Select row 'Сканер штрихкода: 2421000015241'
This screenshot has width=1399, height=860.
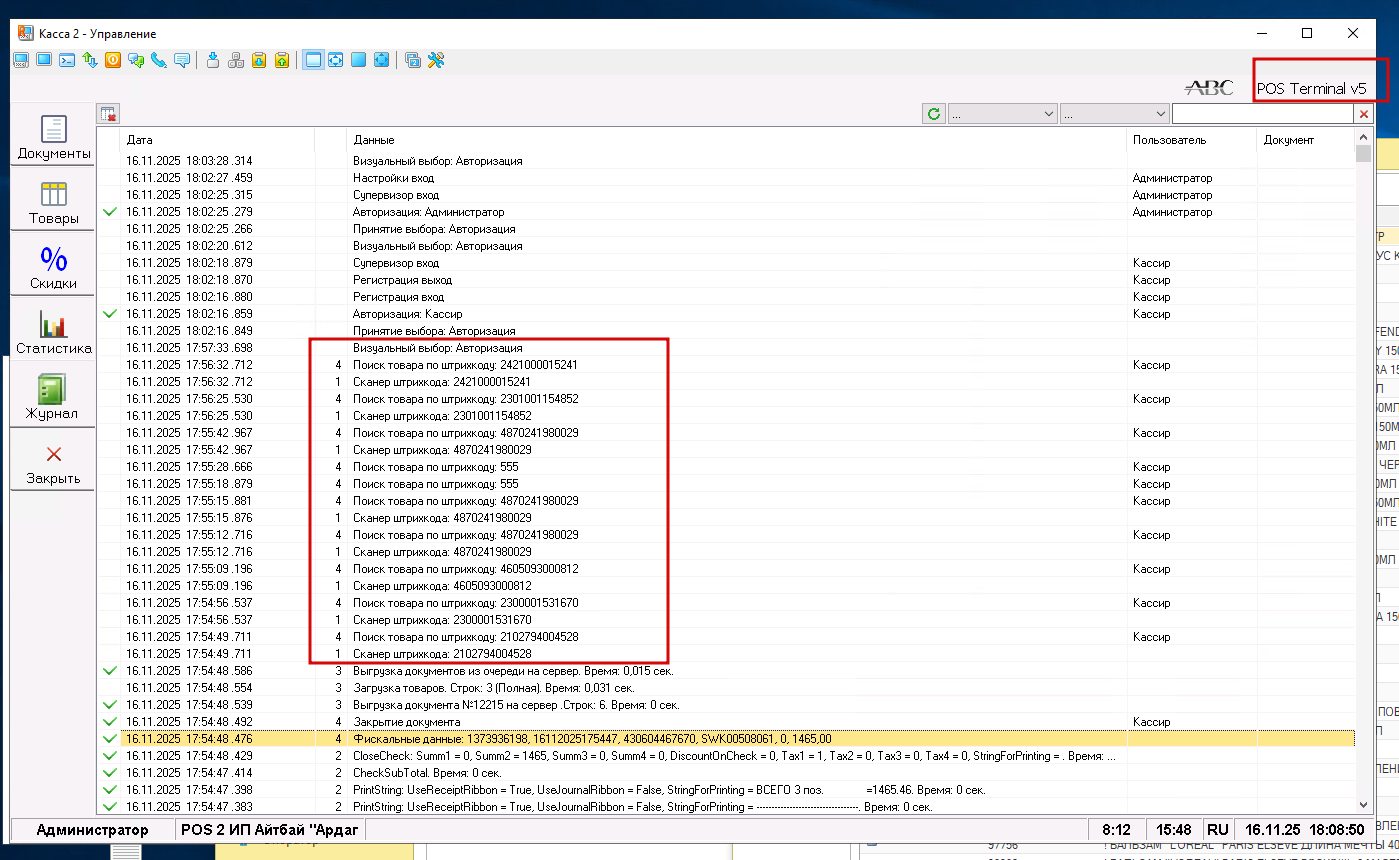[x=727, y=382]
